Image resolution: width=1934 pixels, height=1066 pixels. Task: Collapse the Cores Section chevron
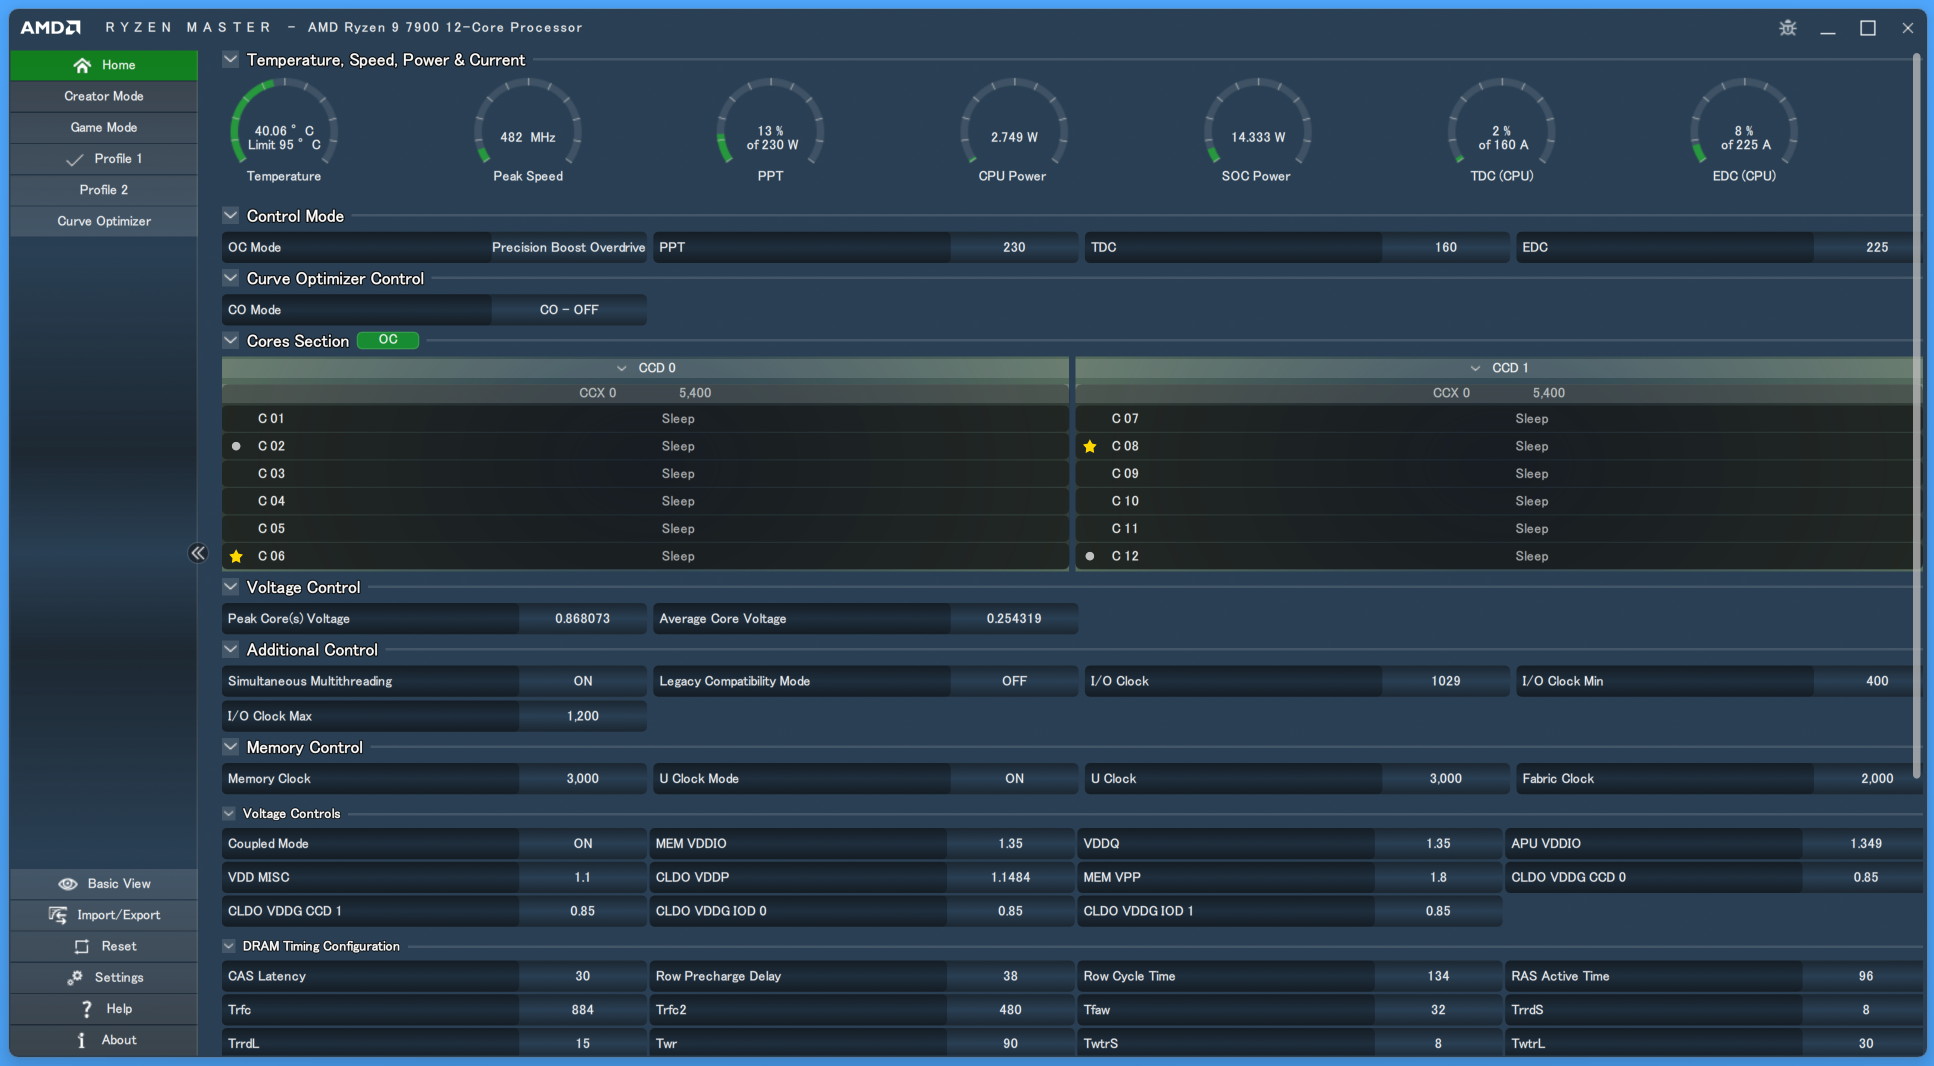(x=231, y=340)
